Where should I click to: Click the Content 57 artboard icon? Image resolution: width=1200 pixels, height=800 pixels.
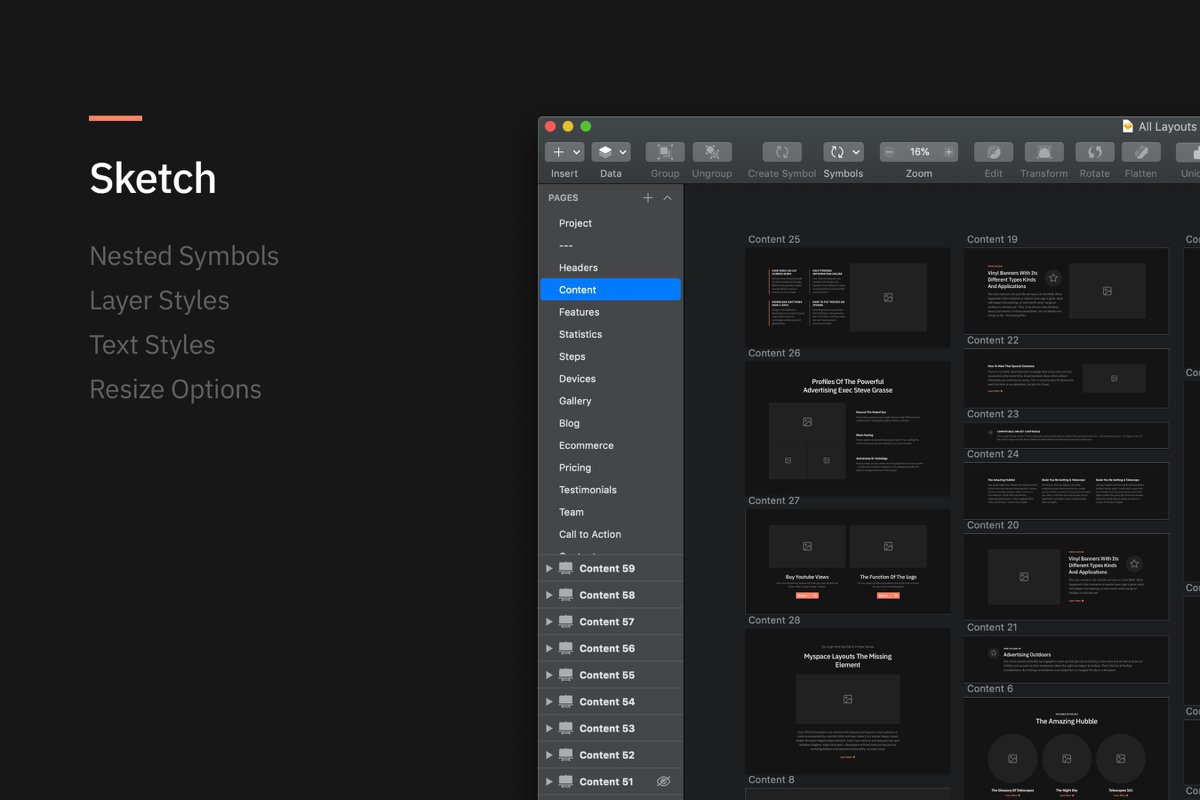pyautogui.click(x=566, y=622)
